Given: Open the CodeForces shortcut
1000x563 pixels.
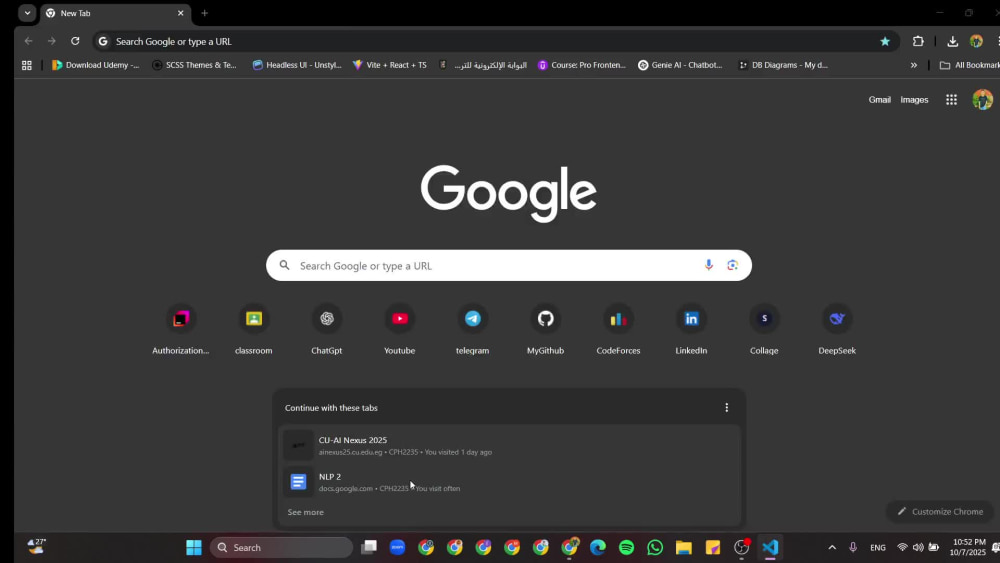Looking at the screenshot, I should (619, 330).
